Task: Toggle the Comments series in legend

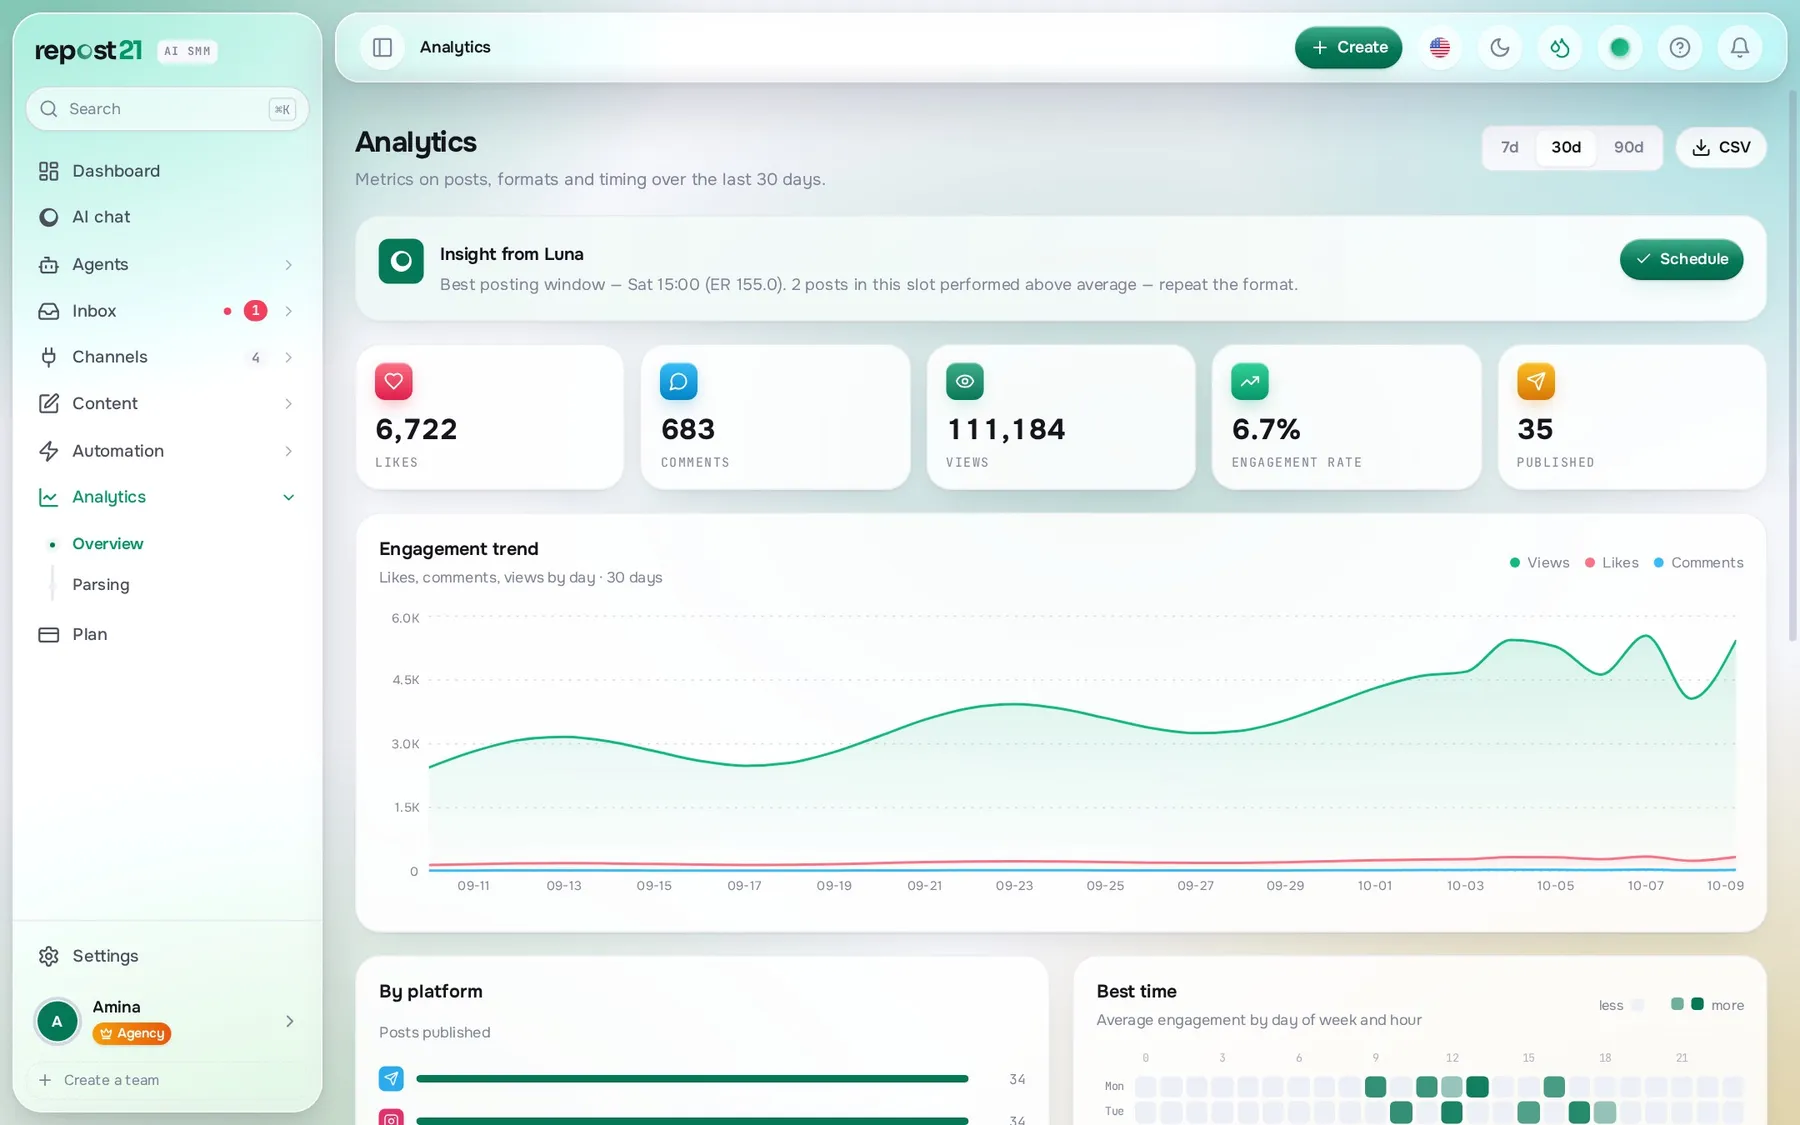Action: (1698, 563)
